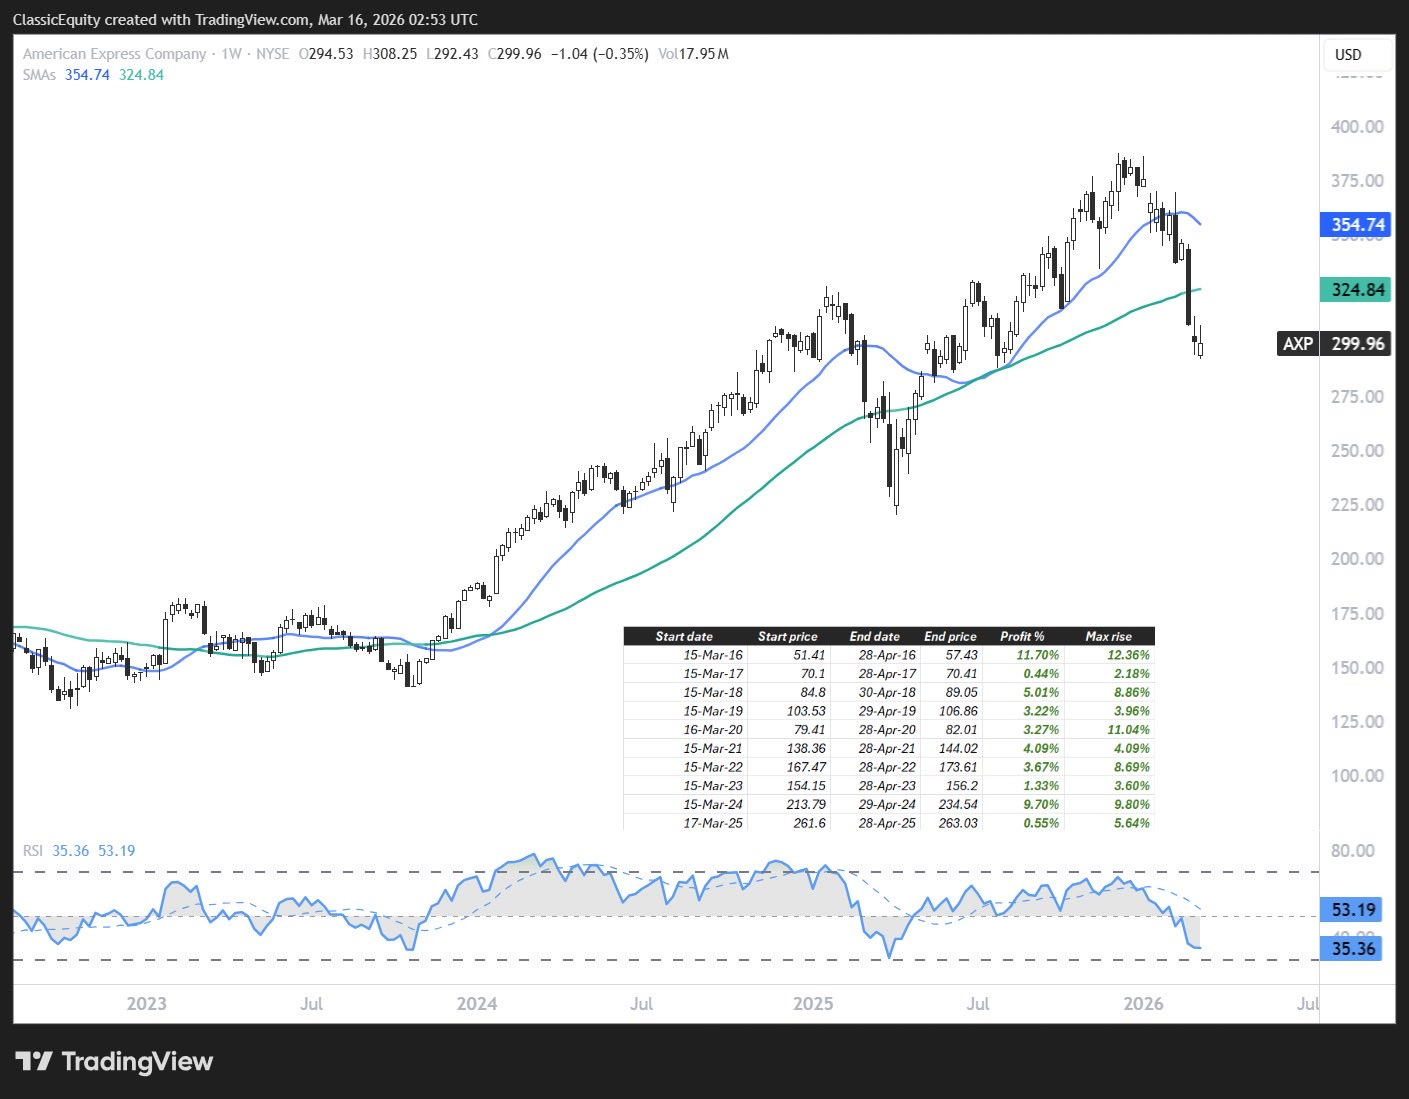
Task: Click the 263.03 end price cell
Action: pyautogui.click(x=957, y=823)
